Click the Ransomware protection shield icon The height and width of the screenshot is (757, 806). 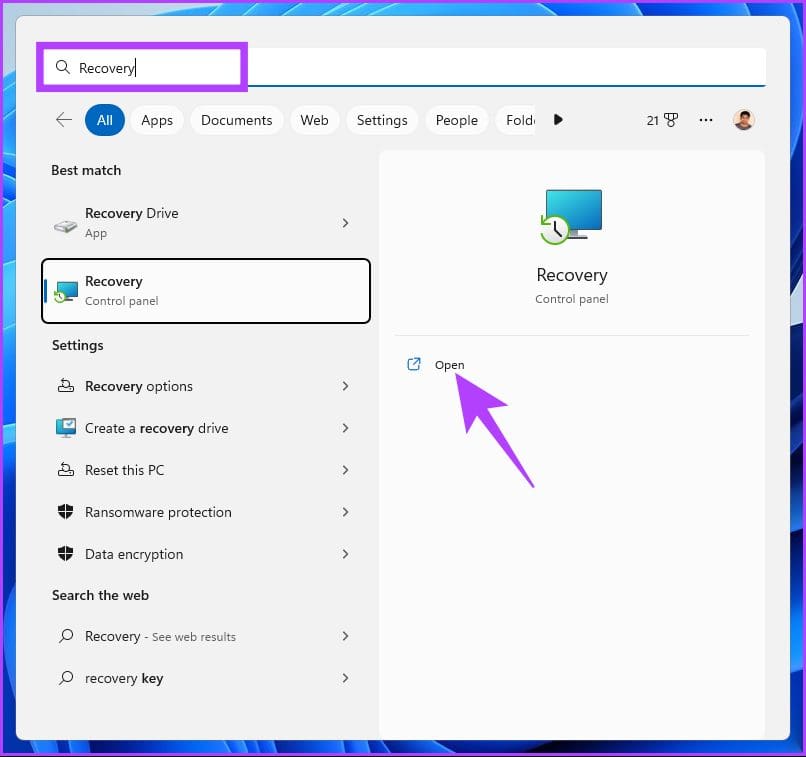(66, 511)
